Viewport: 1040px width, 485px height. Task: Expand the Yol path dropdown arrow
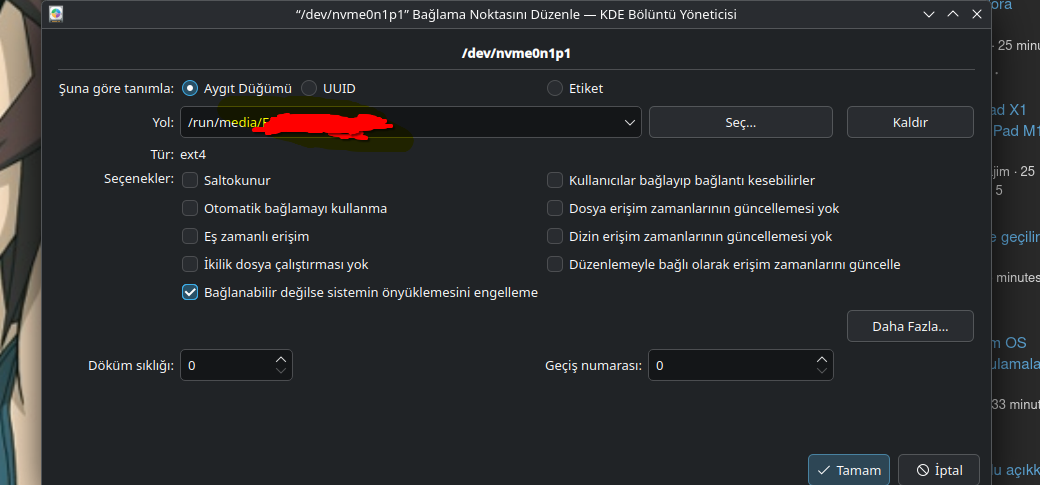(x=629, y=123)
